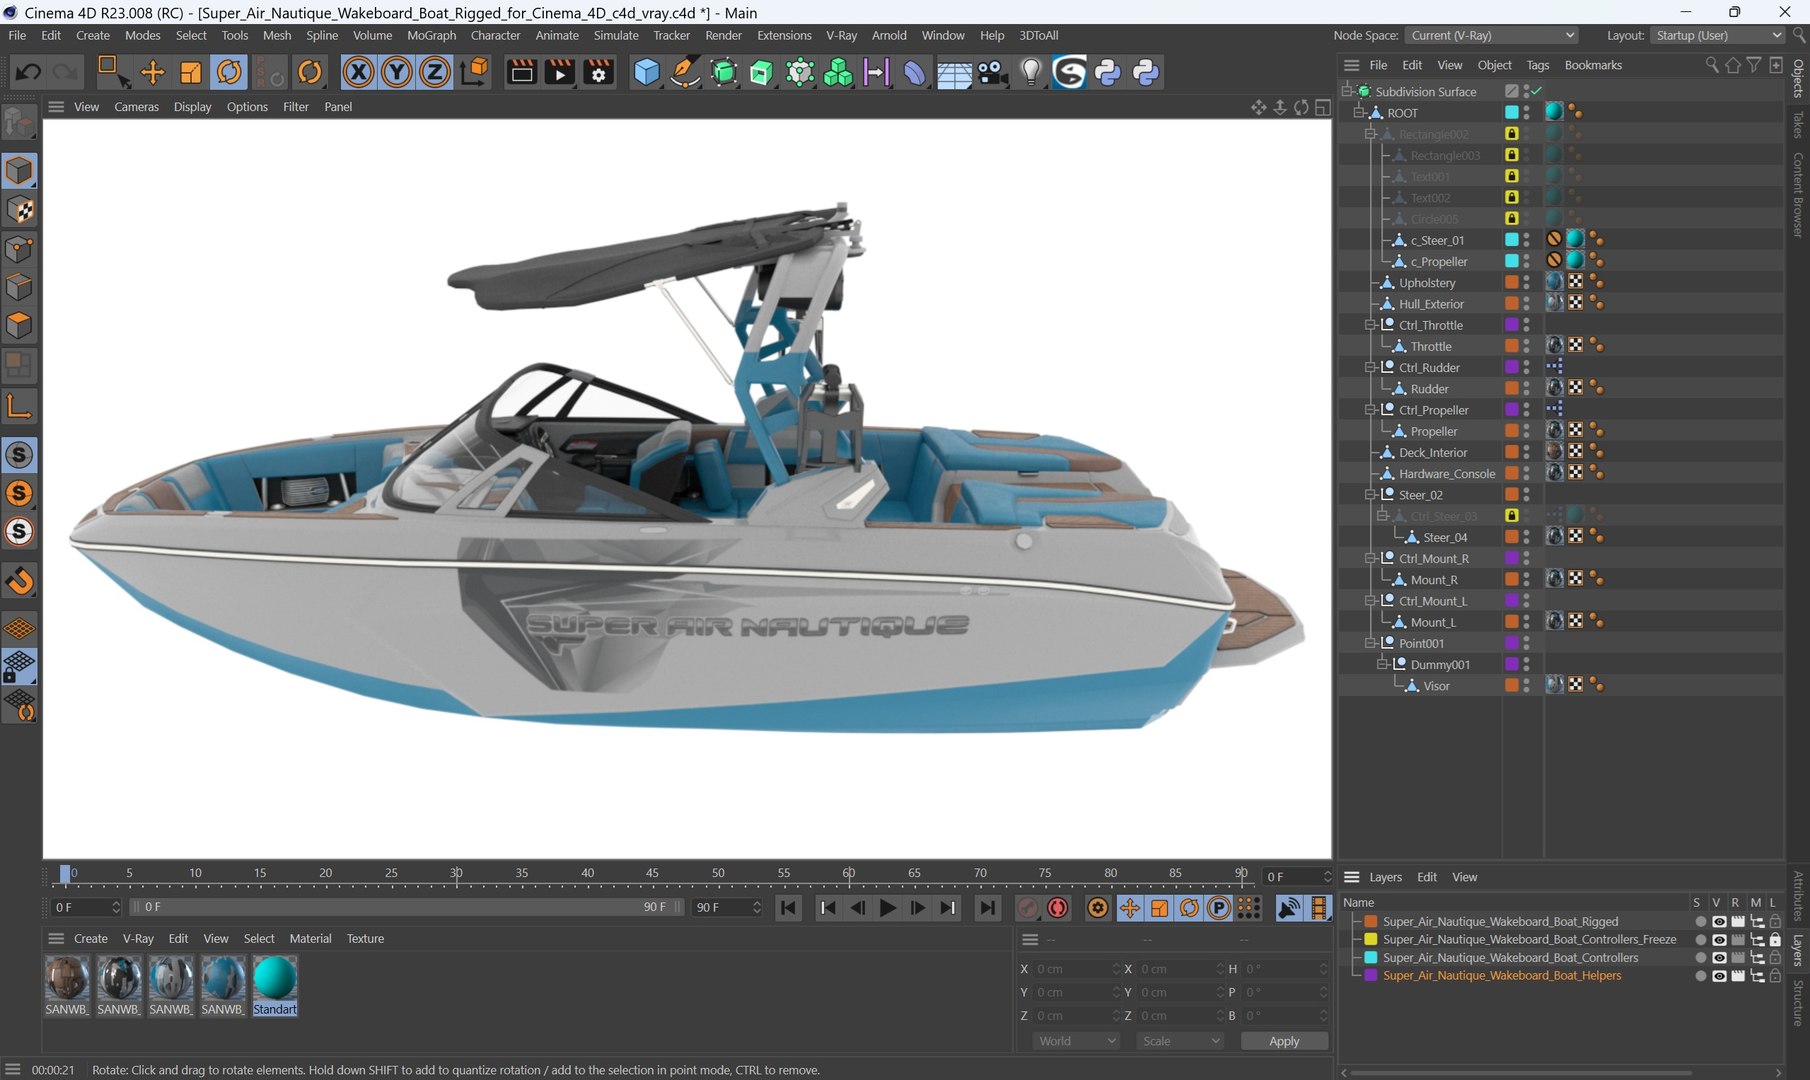Screen dimensions: 1810x1080
Task: Toggle the X axis lock
Action: pyautogui.click(x=358, y=72)
